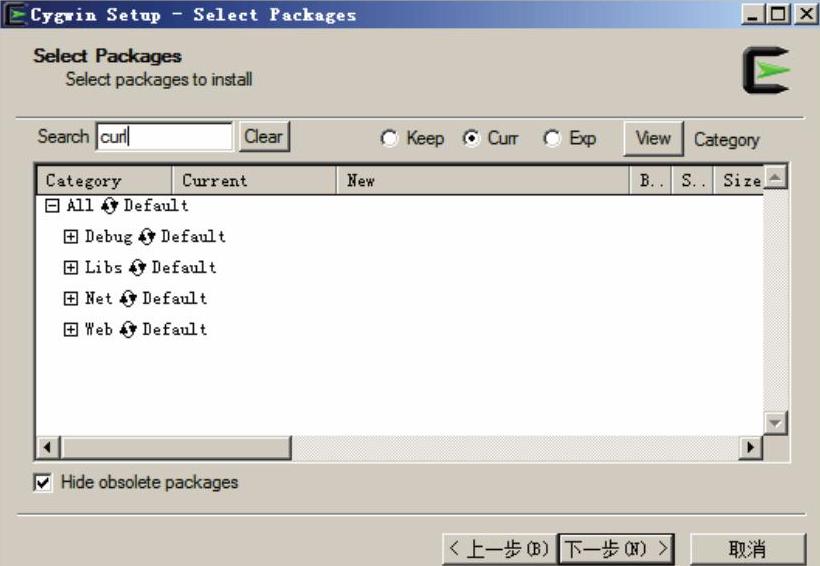The height and width of the screenshot is (566, 820).
Task: Expand the Net category
Action: 71,298
